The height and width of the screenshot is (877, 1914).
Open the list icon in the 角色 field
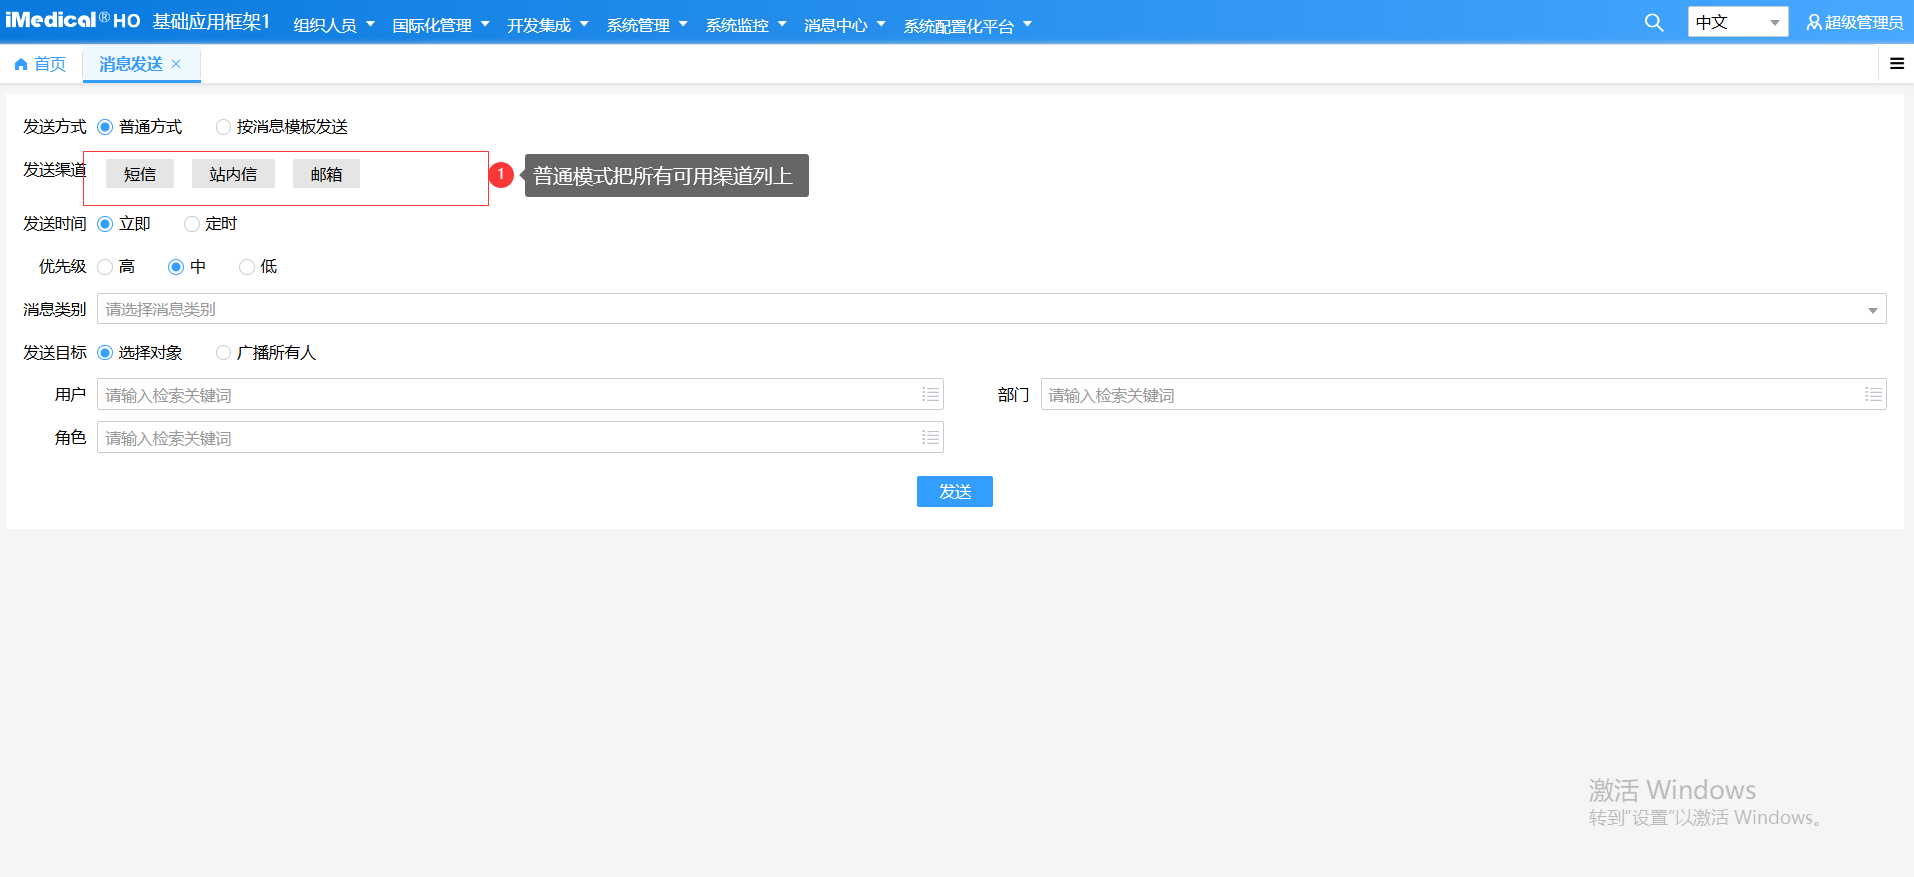[930, 438]
